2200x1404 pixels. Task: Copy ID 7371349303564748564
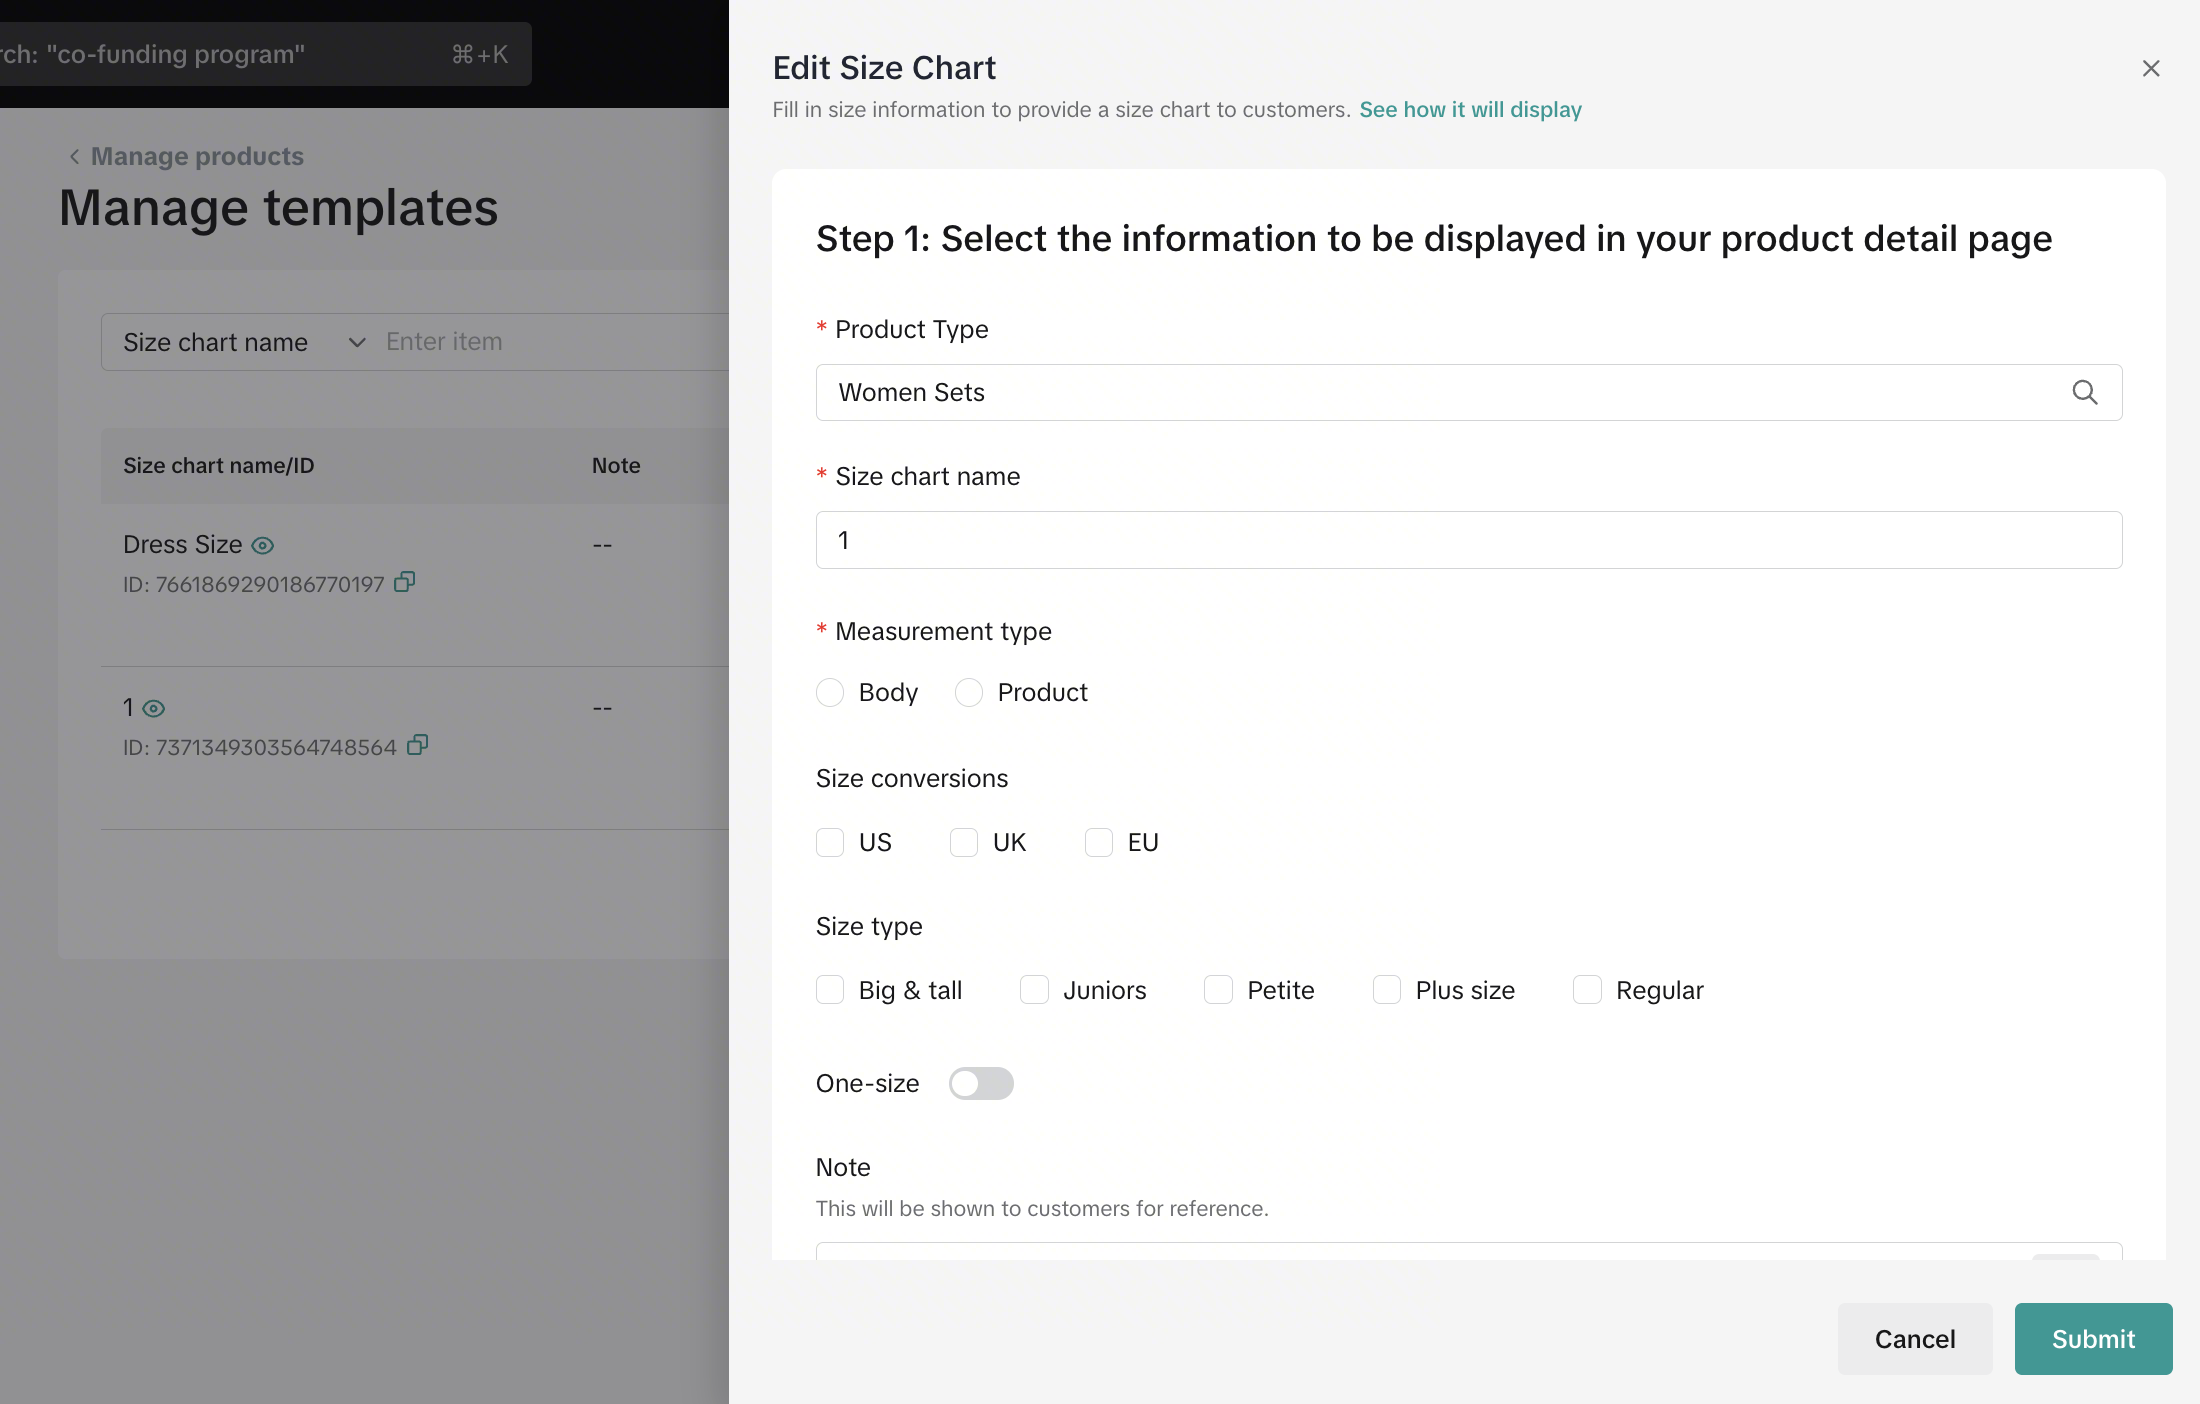[418, 745]
